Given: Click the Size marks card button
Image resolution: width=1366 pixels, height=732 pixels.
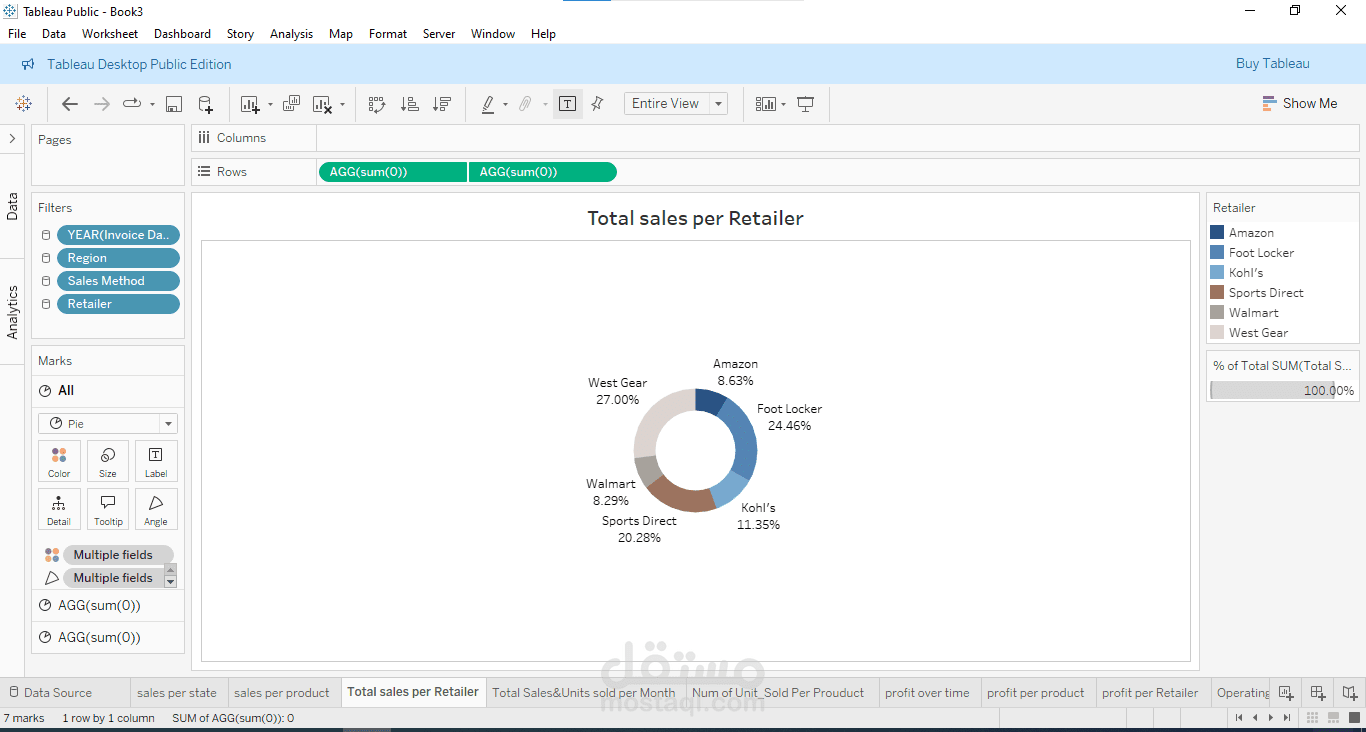Looking at the screenshot, I should click(108, 461).
